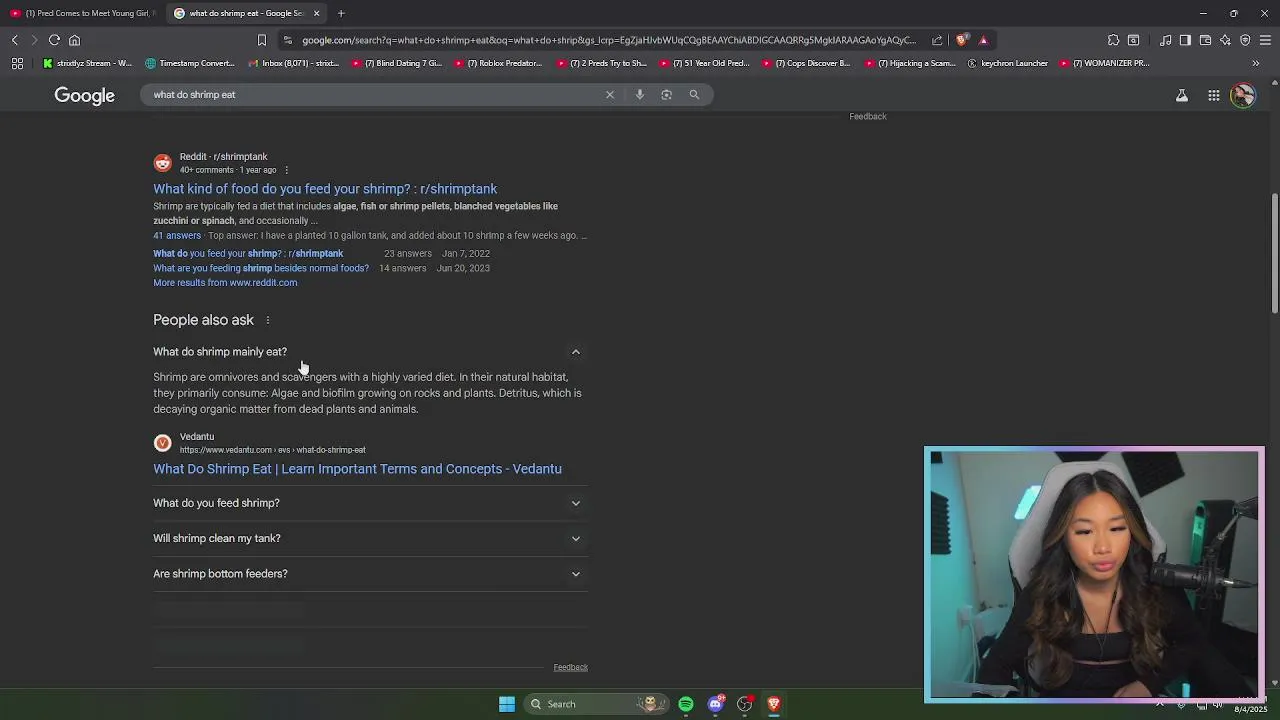Open the strixdlyz Stream bookmark
Viewport: 1280px width, 720px height.
87,63
